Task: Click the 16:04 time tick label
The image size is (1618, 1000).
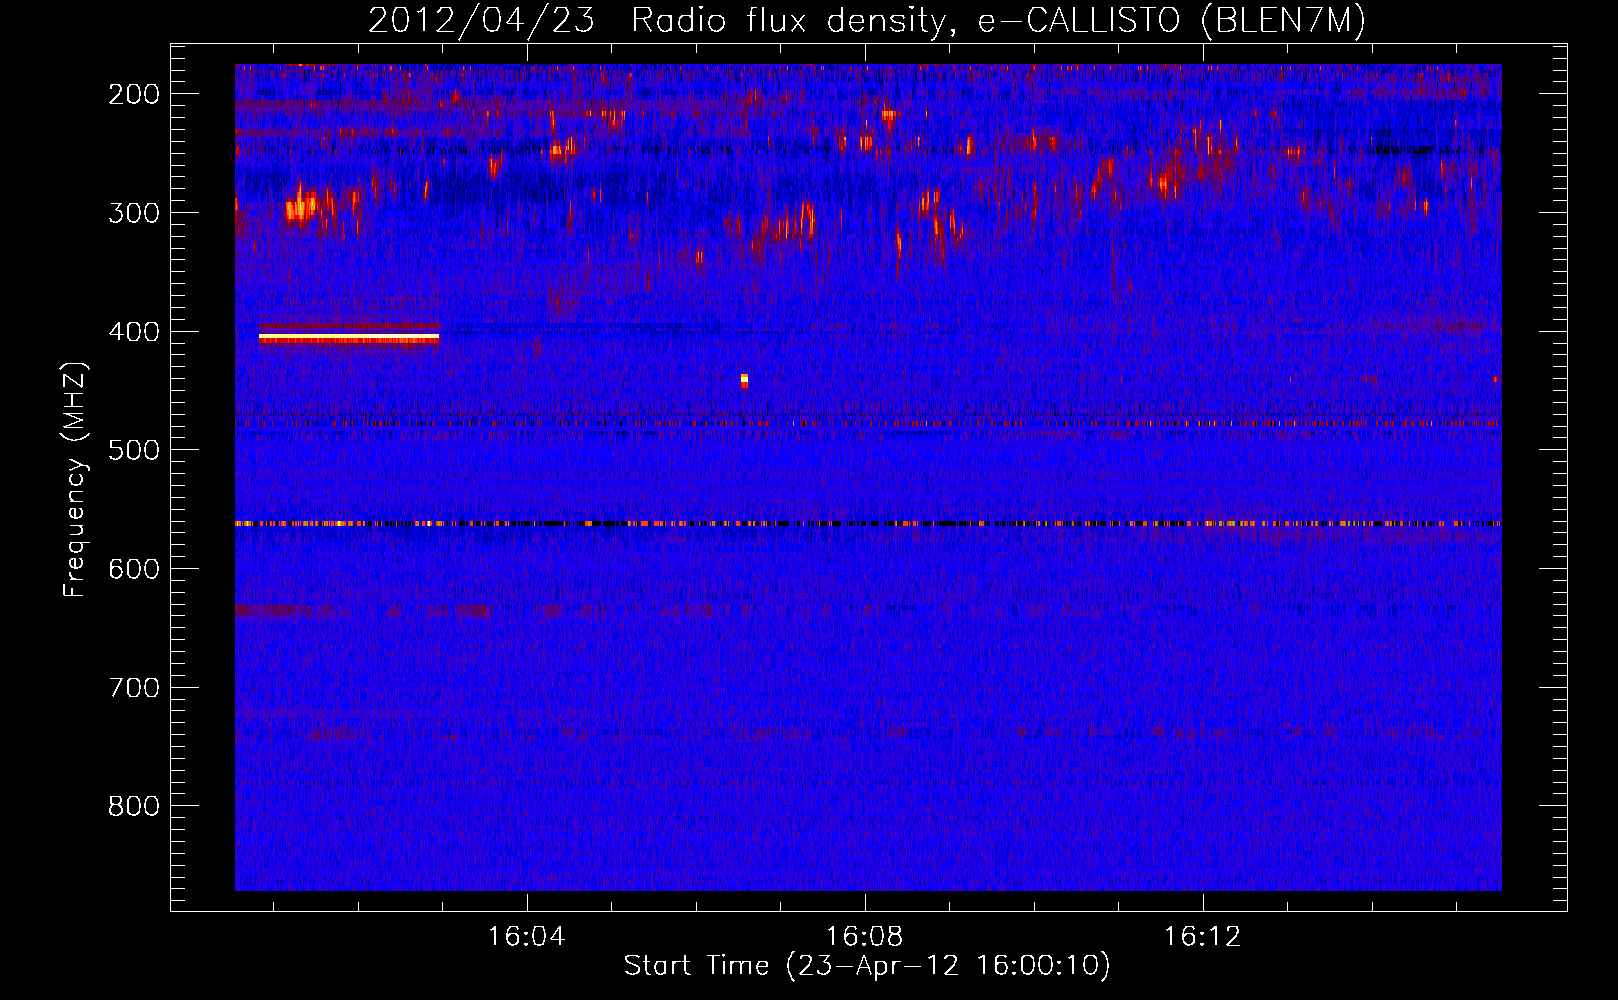Action: tap(526, 937)
